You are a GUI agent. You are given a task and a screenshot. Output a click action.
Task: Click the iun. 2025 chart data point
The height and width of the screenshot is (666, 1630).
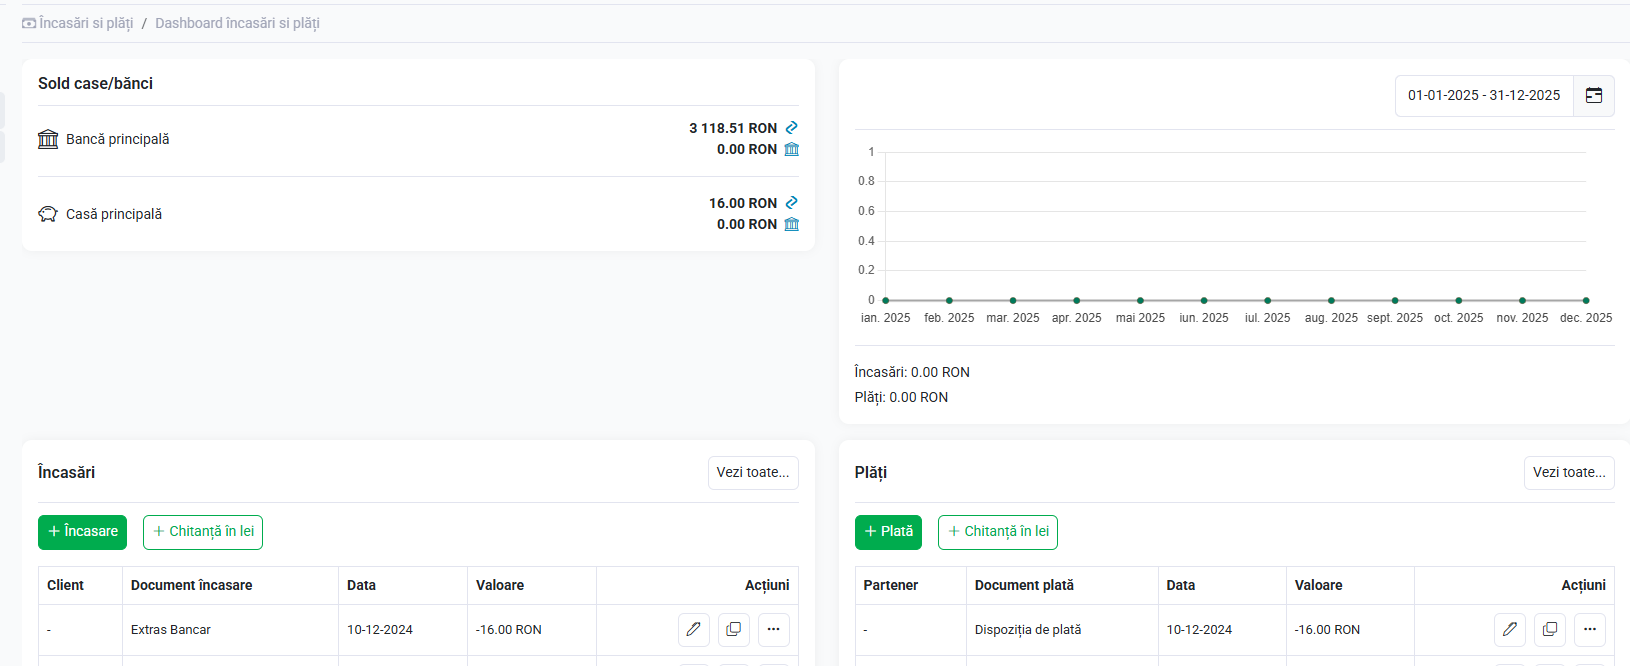(x=1204, y=300)
